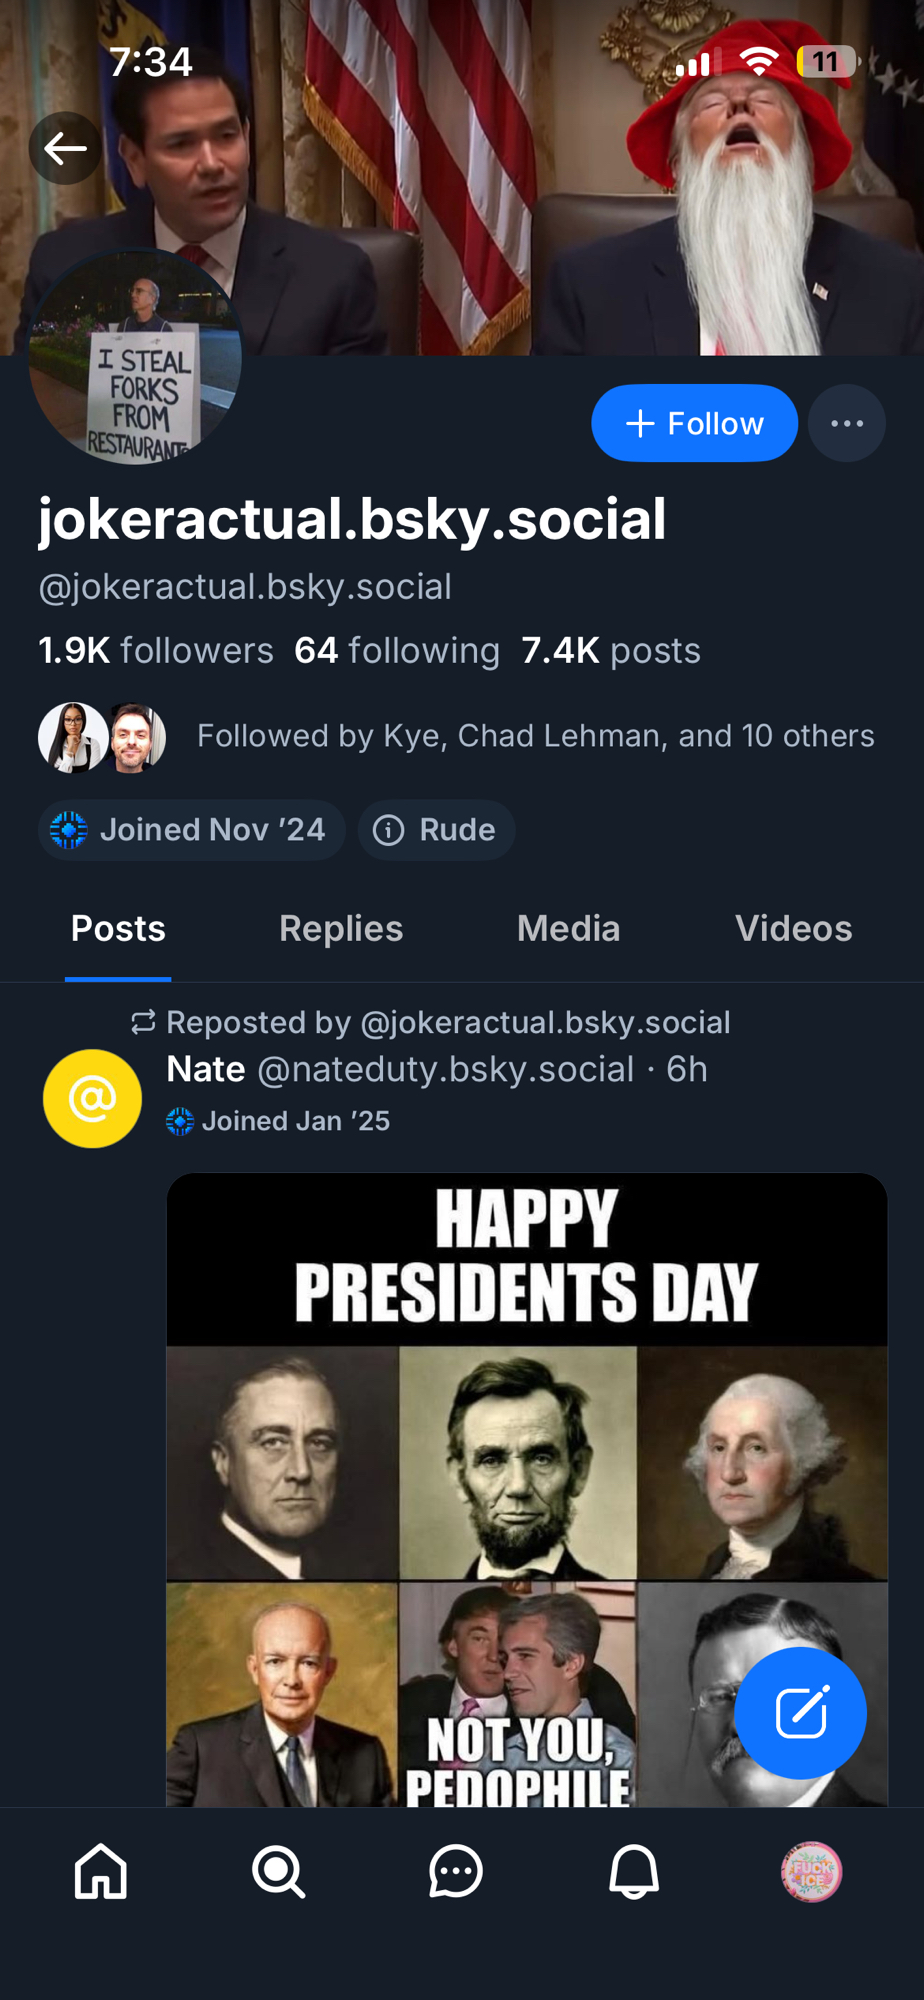Viewport: 924px width, 2000px height.
Task: Open the Search magnifier icon
Action: 278,1871
